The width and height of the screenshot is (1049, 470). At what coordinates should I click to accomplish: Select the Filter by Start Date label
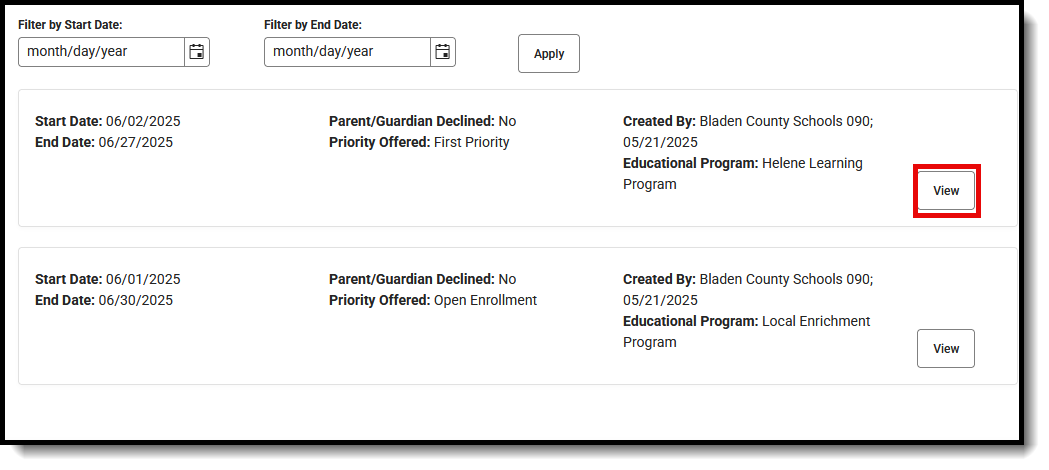click(70, 24)
